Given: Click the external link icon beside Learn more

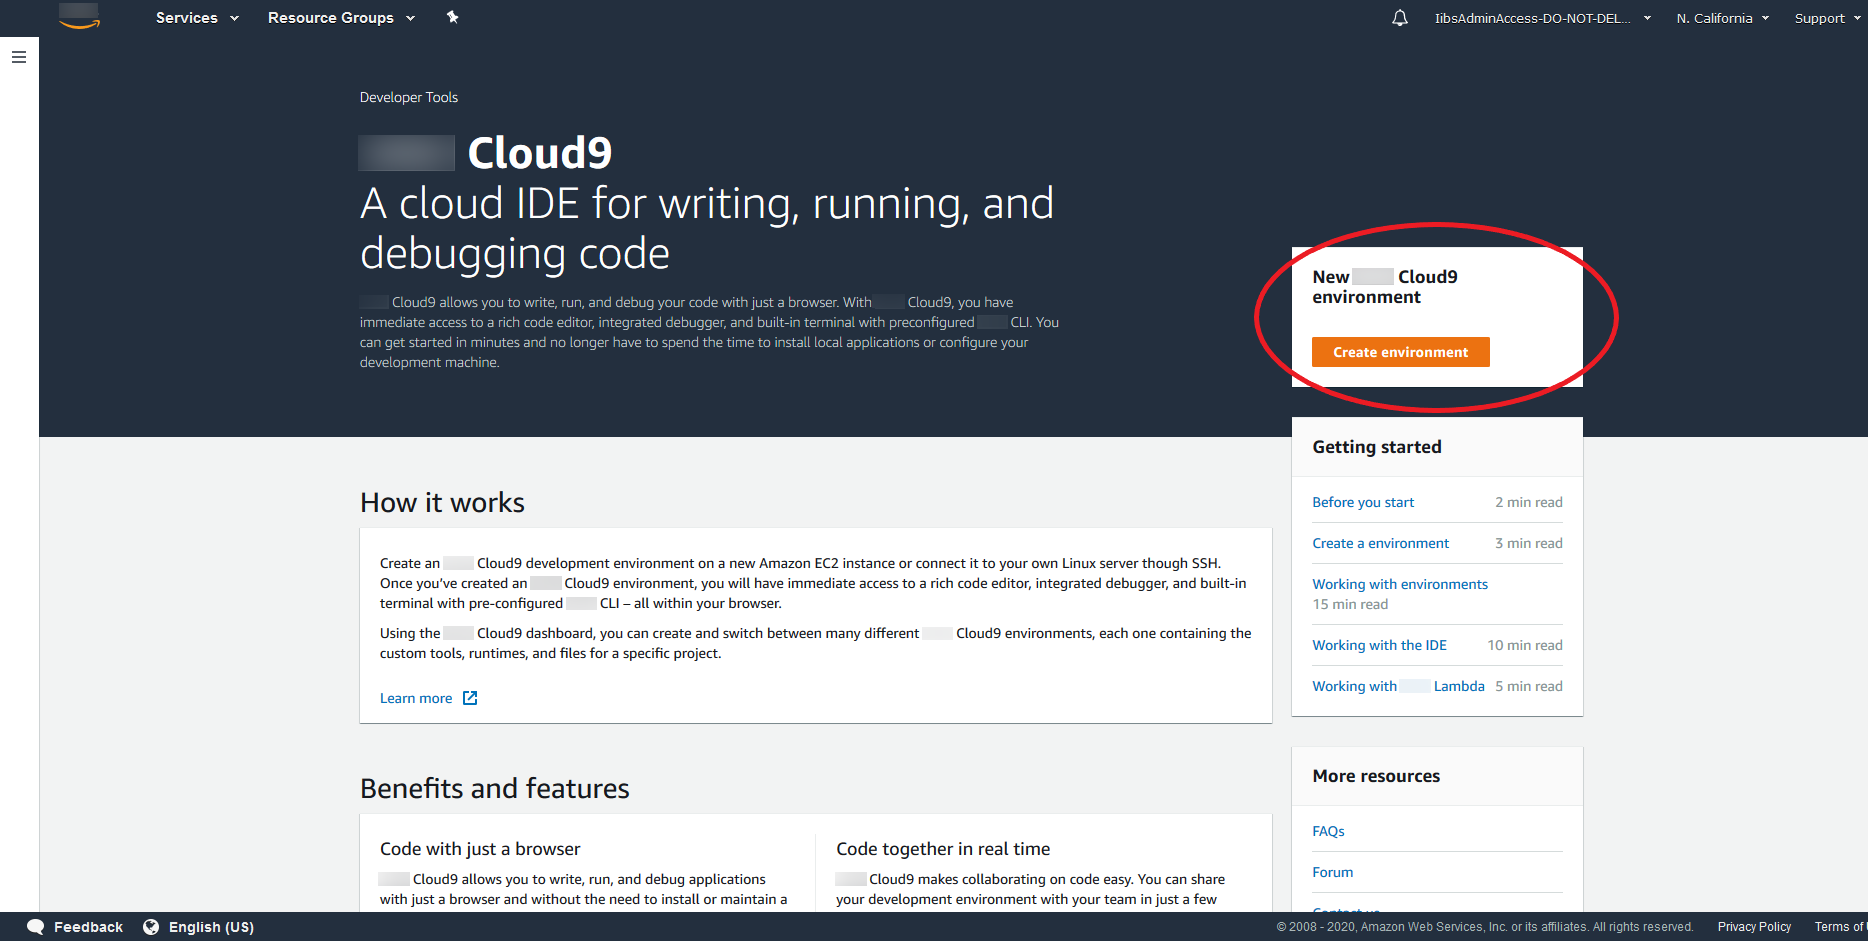Looking at the screenshot, I should click(470, 698).
